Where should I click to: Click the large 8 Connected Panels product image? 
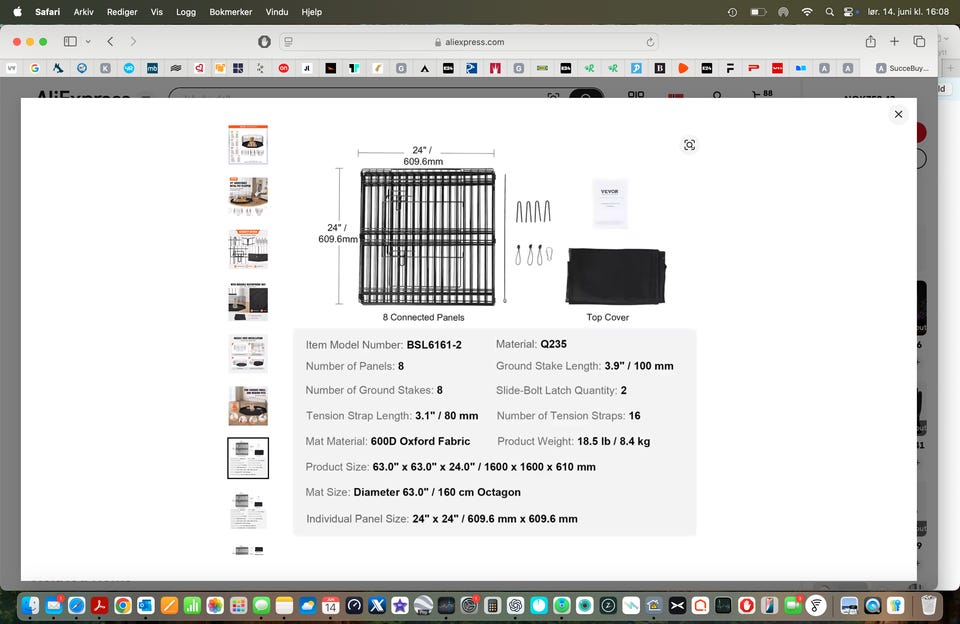(427, 237)
